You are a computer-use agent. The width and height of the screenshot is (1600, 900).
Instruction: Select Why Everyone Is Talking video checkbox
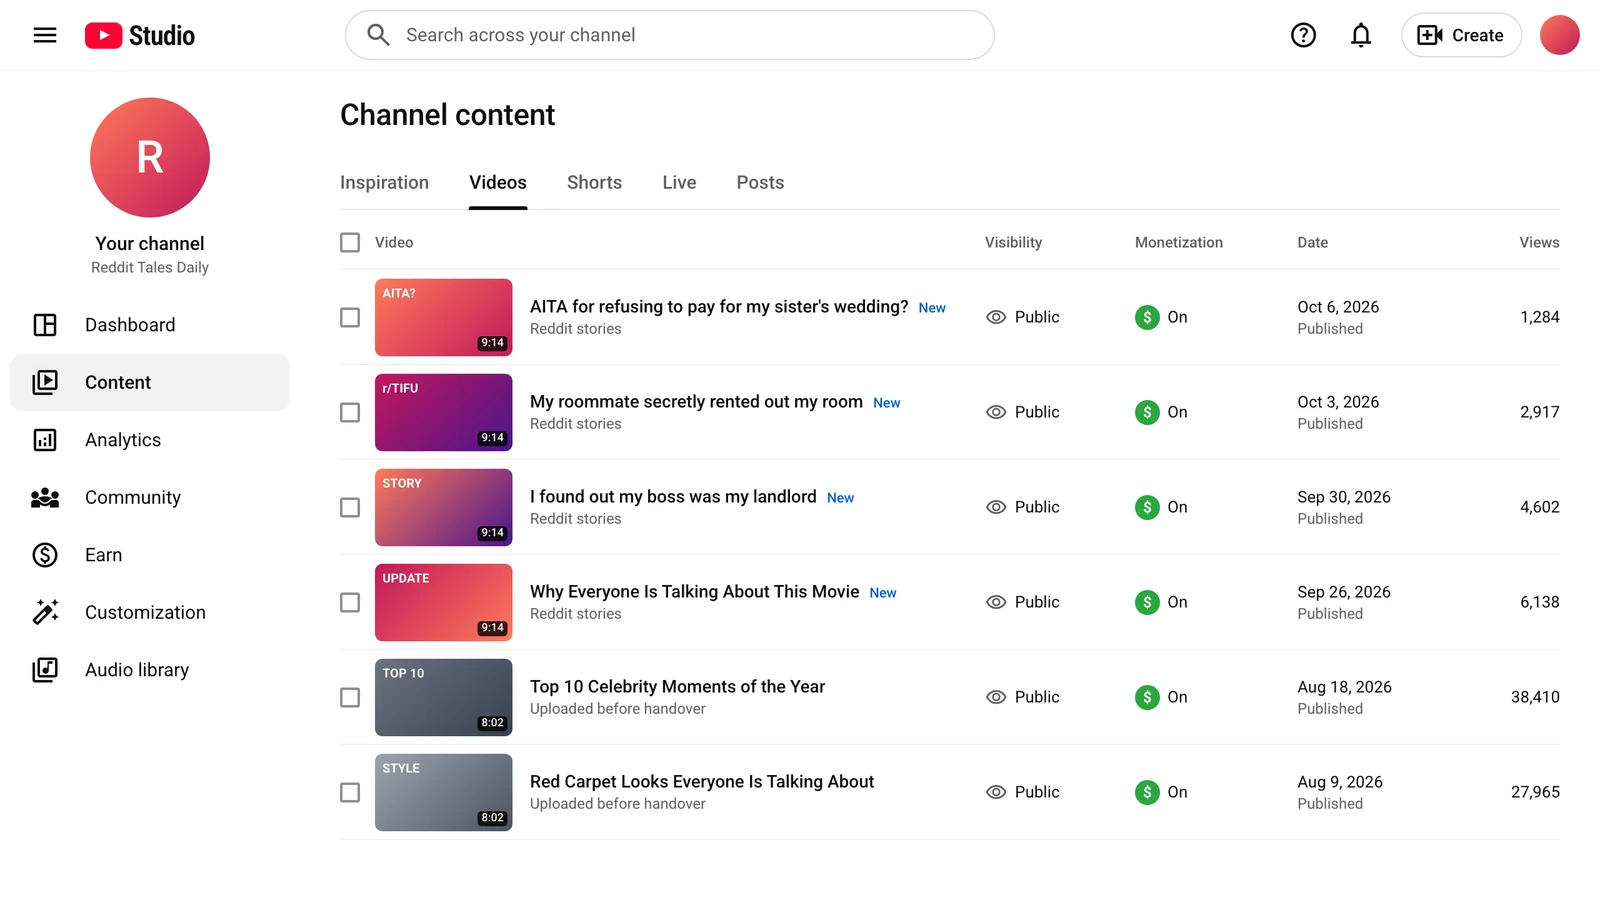(350, 602)
